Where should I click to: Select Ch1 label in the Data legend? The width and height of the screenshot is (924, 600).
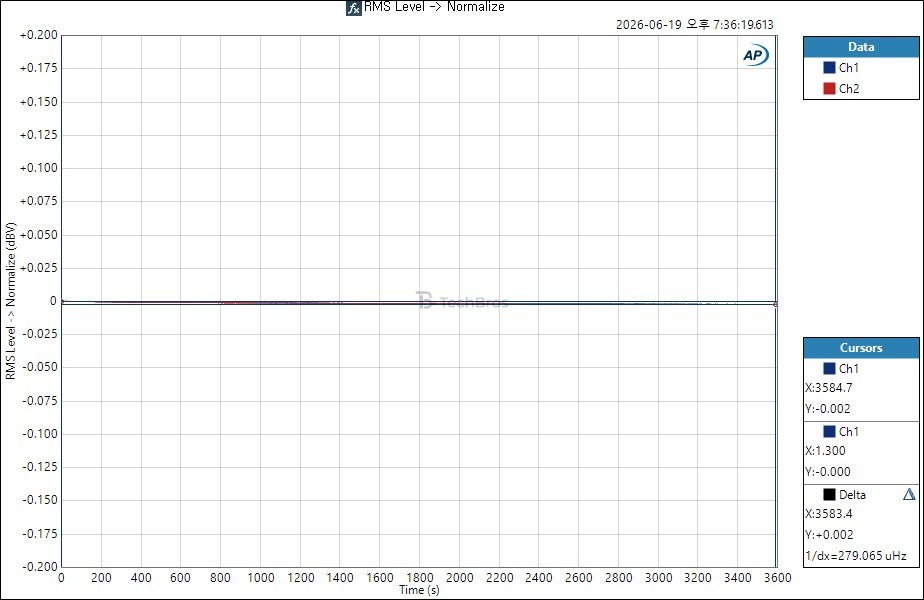coord(849,68)
